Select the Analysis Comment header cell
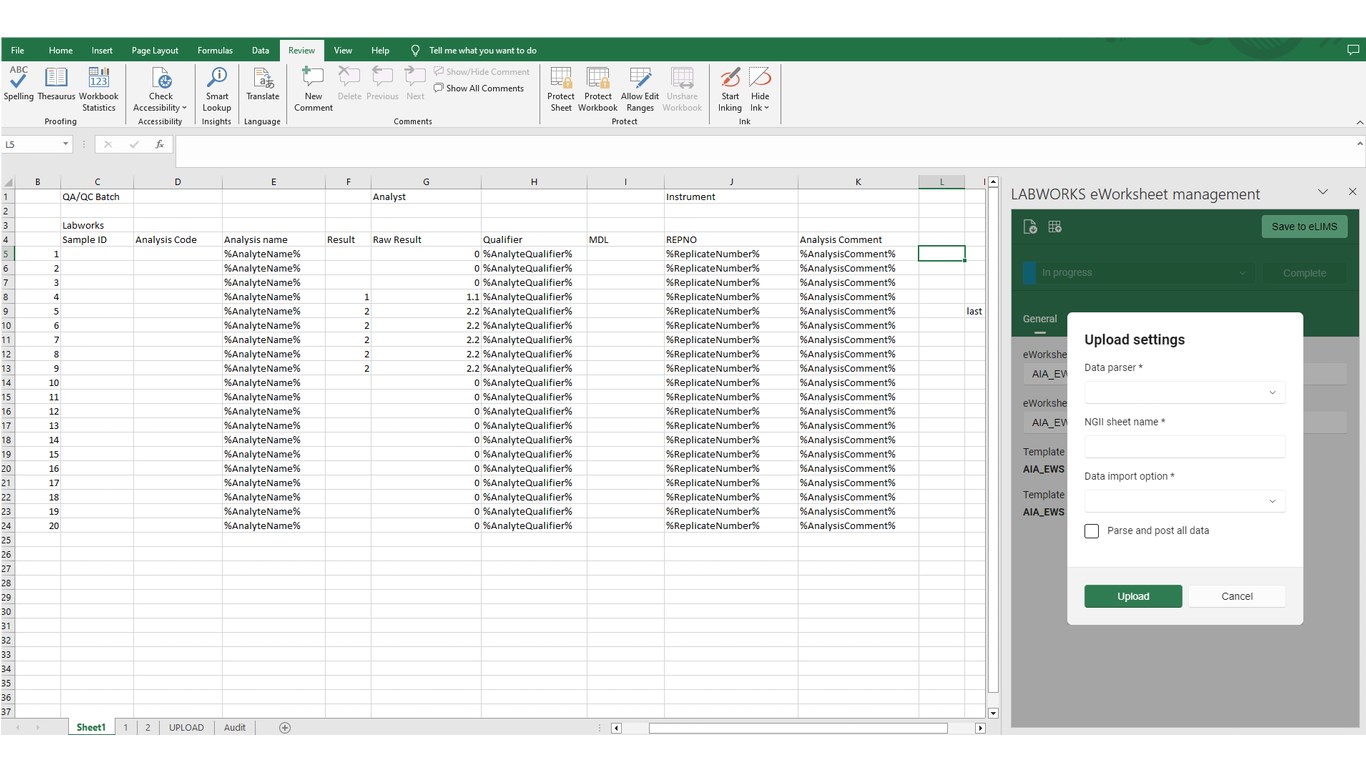The image size is (1366, 768). click(x=858, y=240)
